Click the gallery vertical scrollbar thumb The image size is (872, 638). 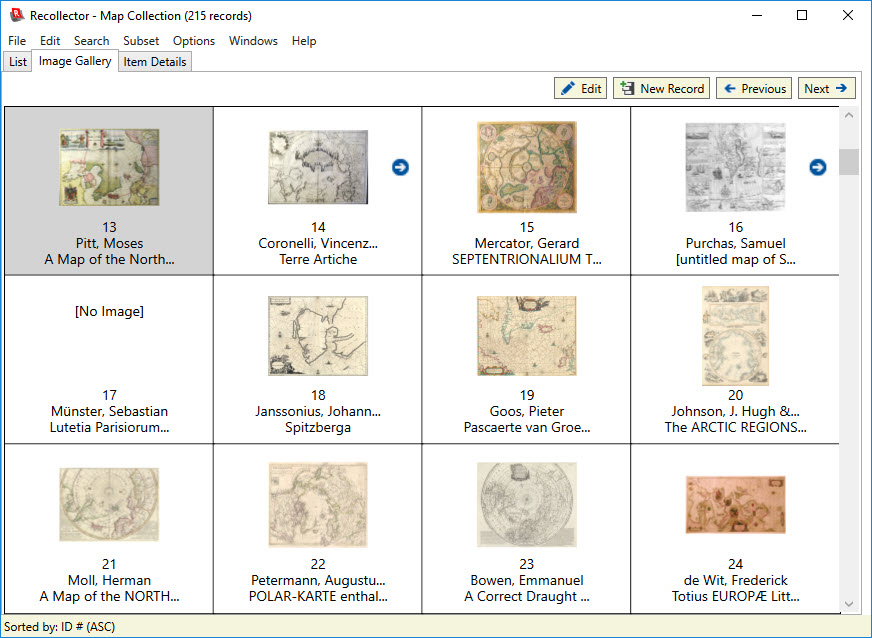tap(849, 162)
